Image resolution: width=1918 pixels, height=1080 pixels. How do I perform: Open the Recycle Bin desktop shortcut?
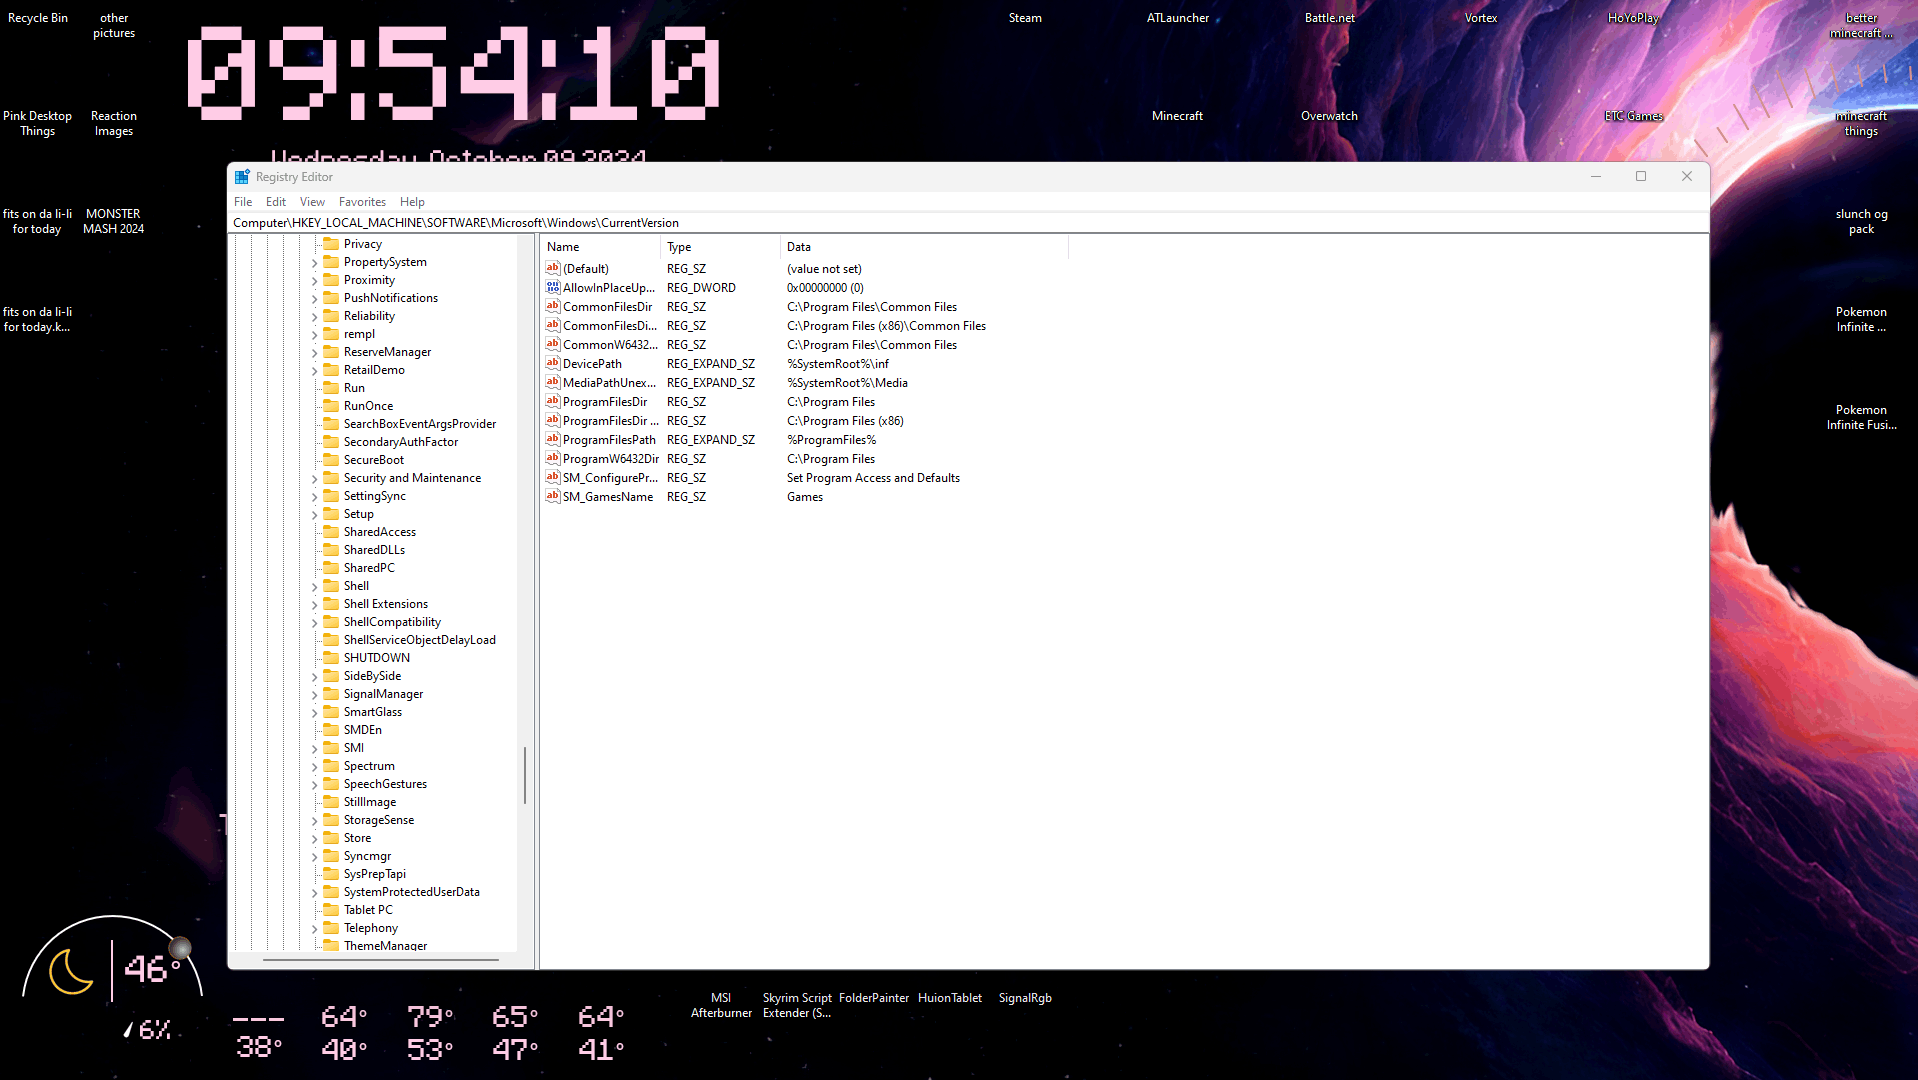click(x=38, y=18)
